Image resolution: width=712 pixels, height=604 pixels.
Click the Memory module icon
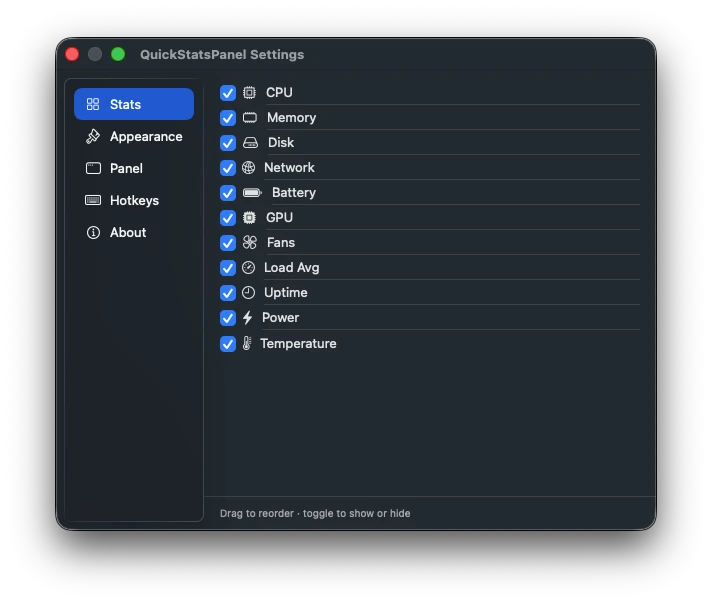click(250, 118)
